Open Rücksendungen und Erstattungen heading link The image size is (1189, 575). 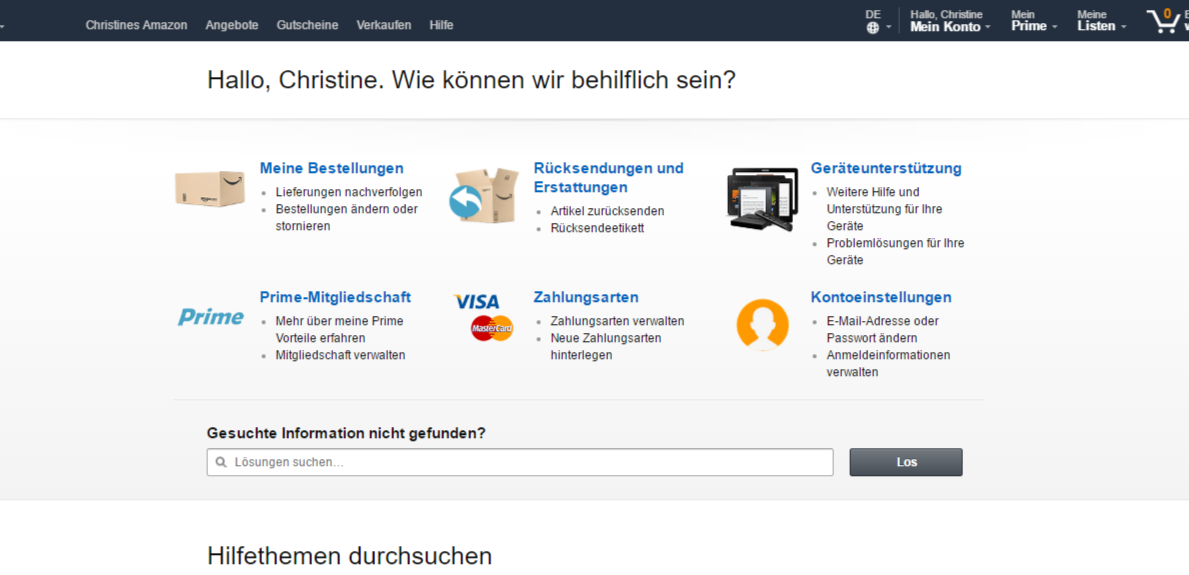pyautogui.click(x=608, y=177)
